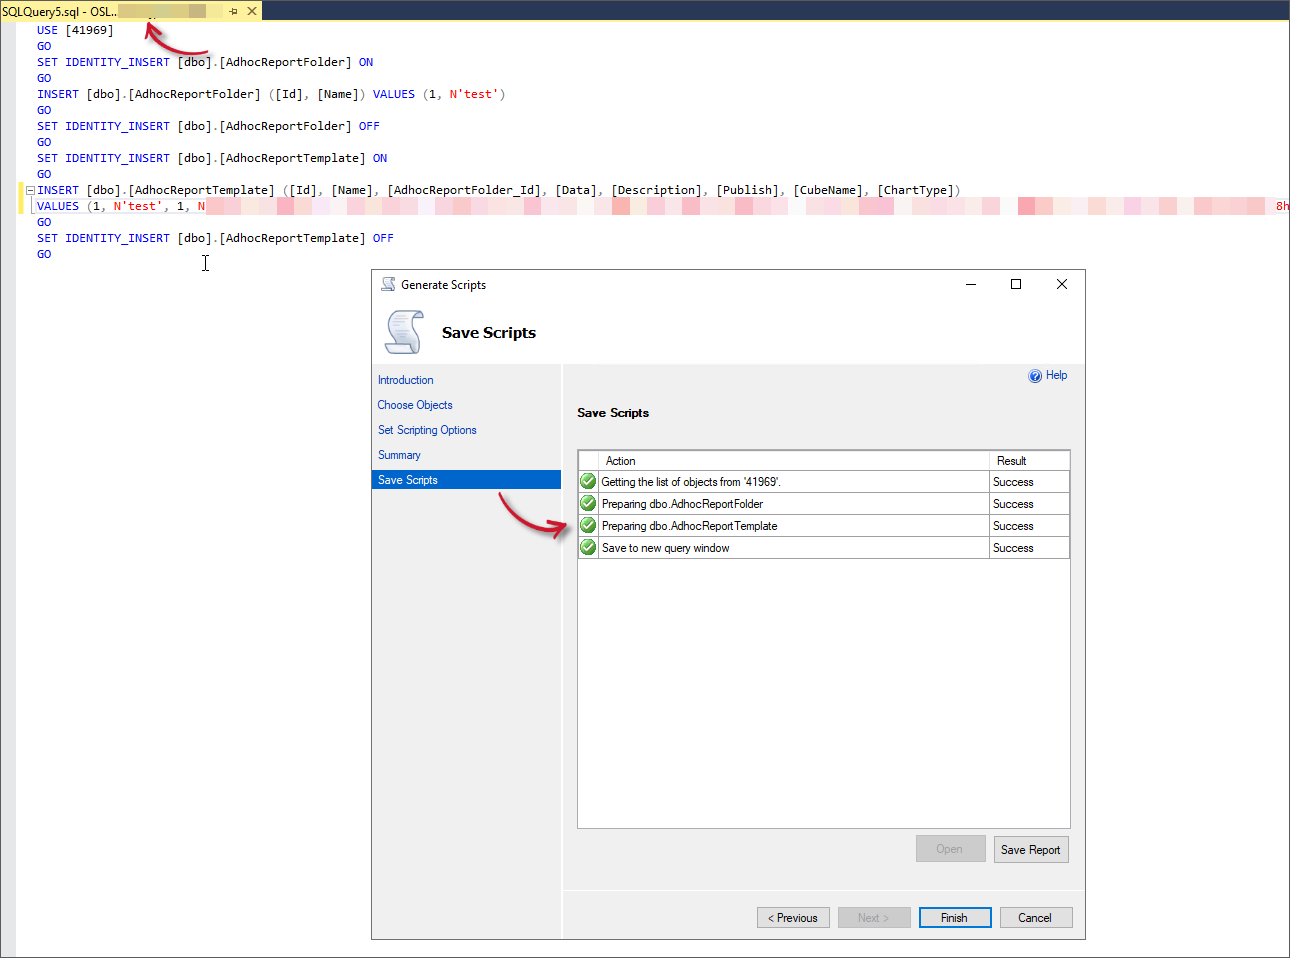Click the success icon for 'Getting the list of objects'
Screen dimensions: 1290x958
(x=588, y=481)
